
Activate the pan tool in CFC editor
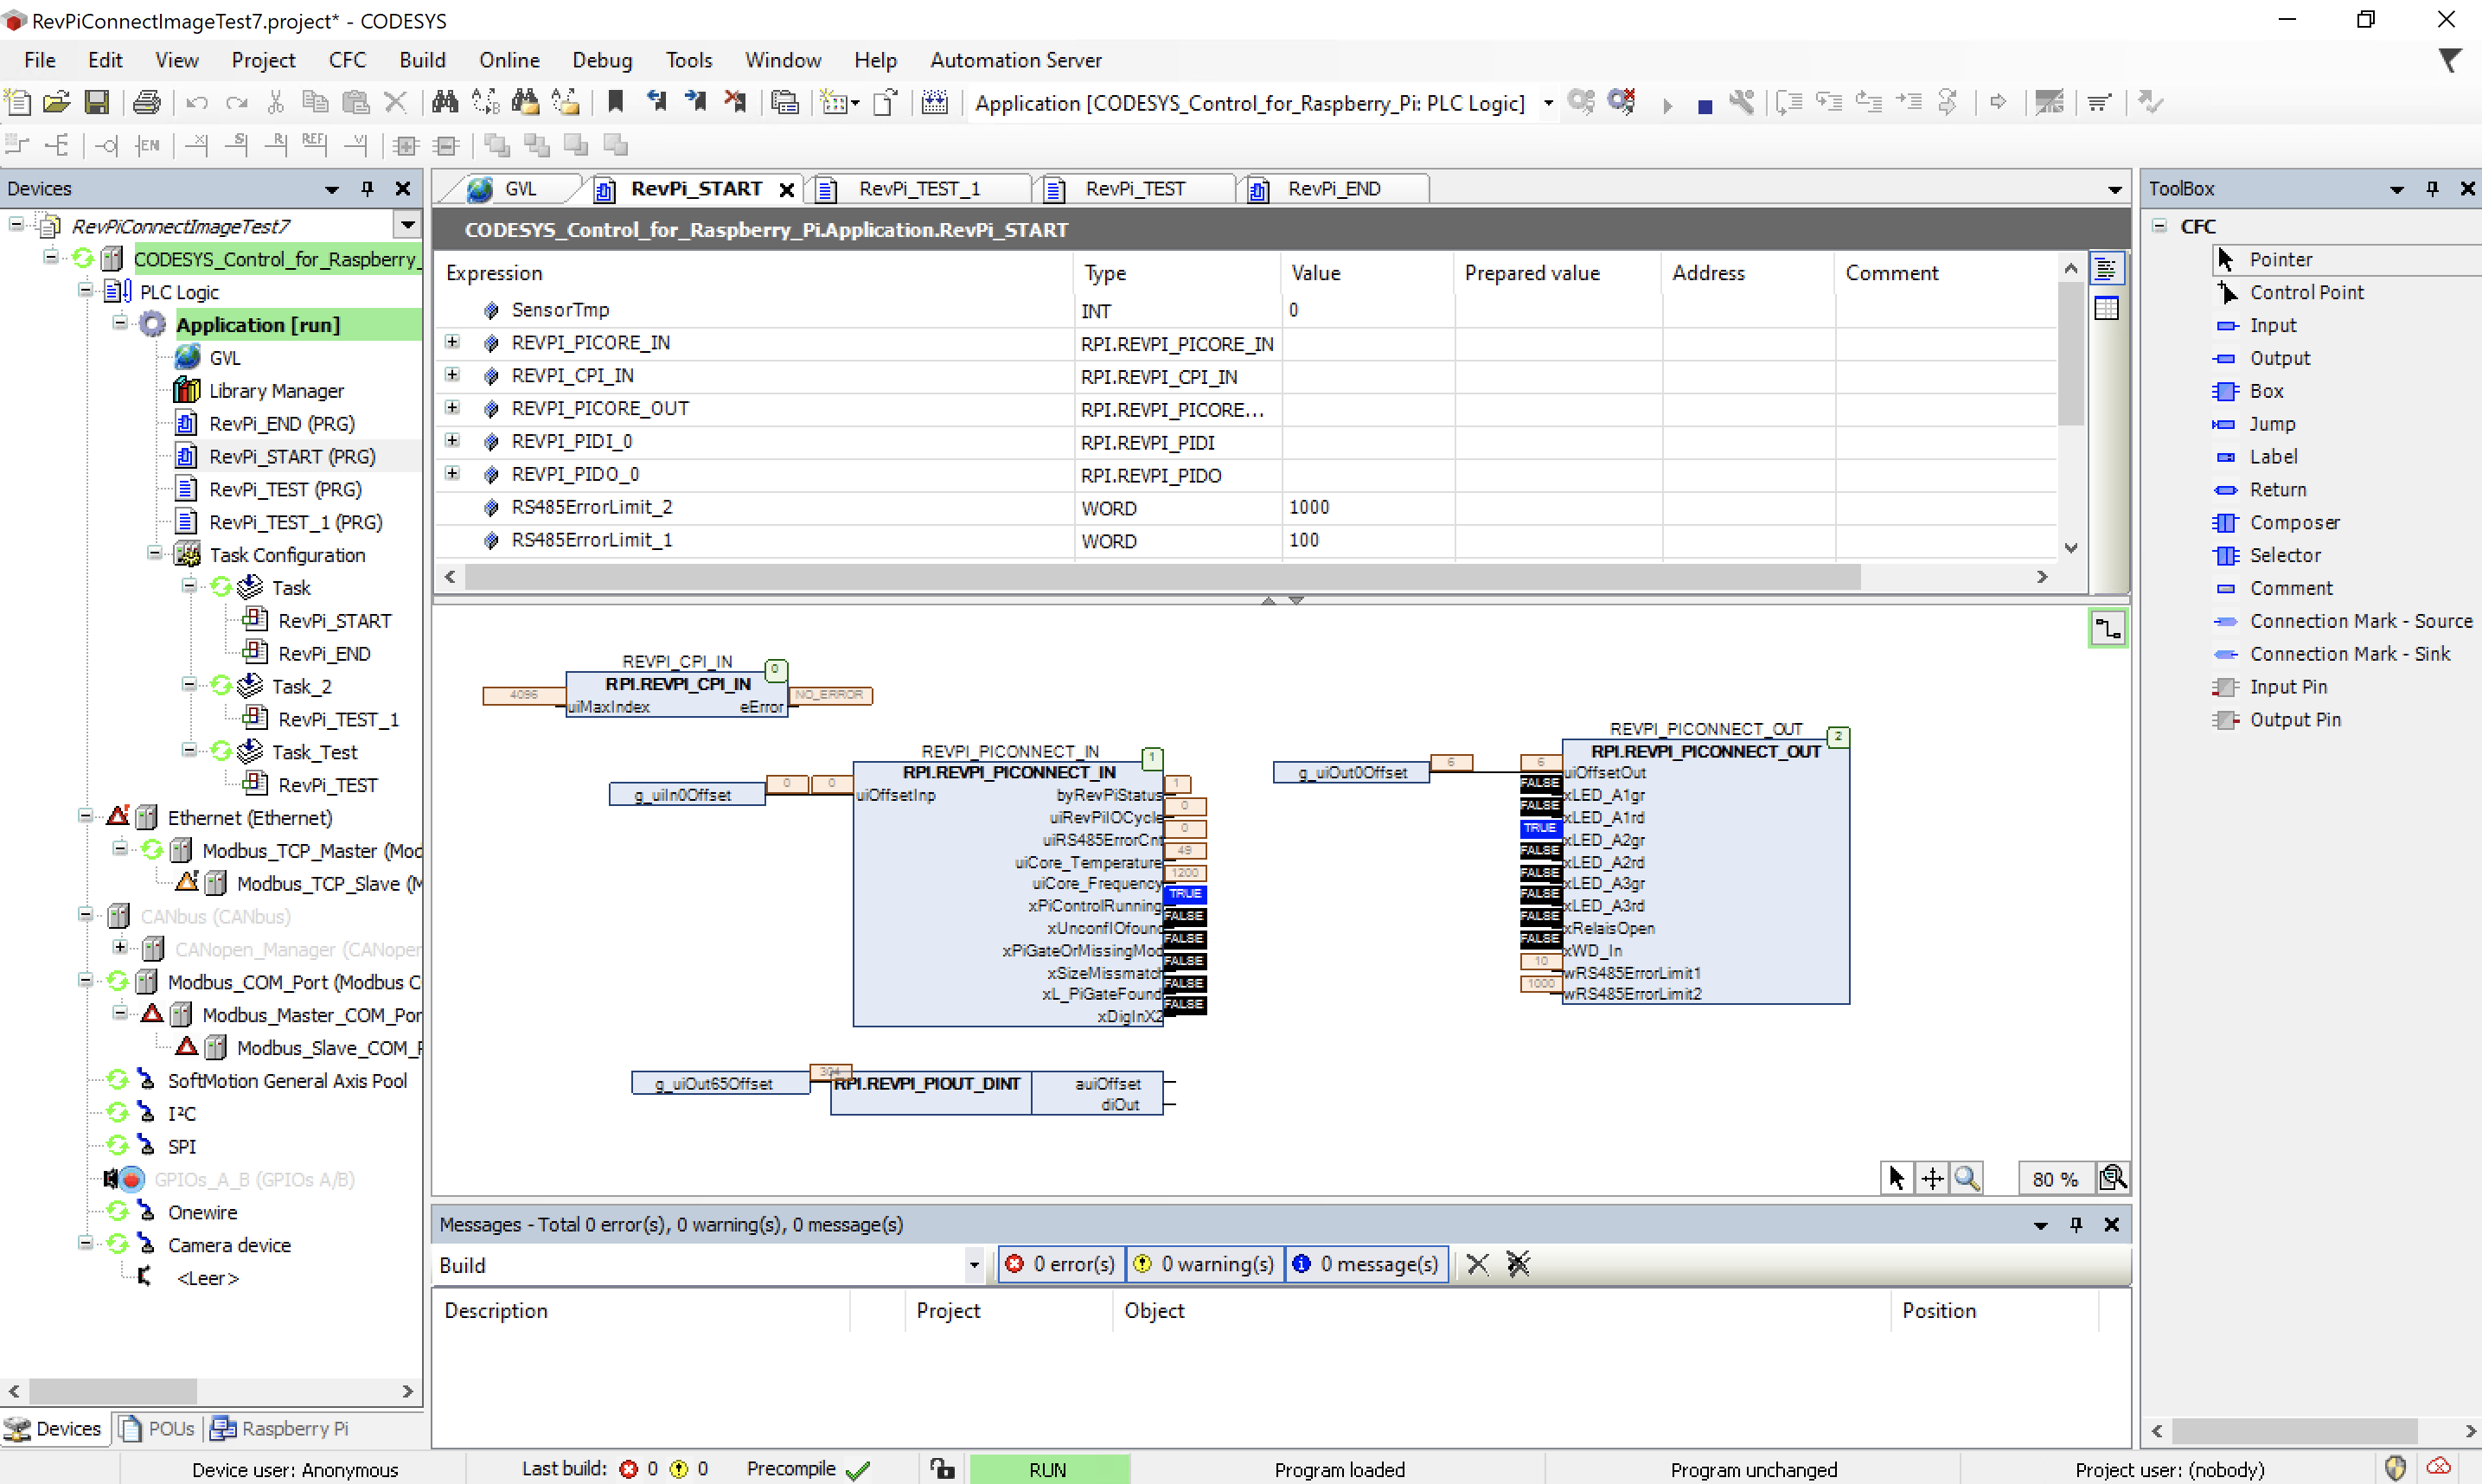click(1931, 1179)
